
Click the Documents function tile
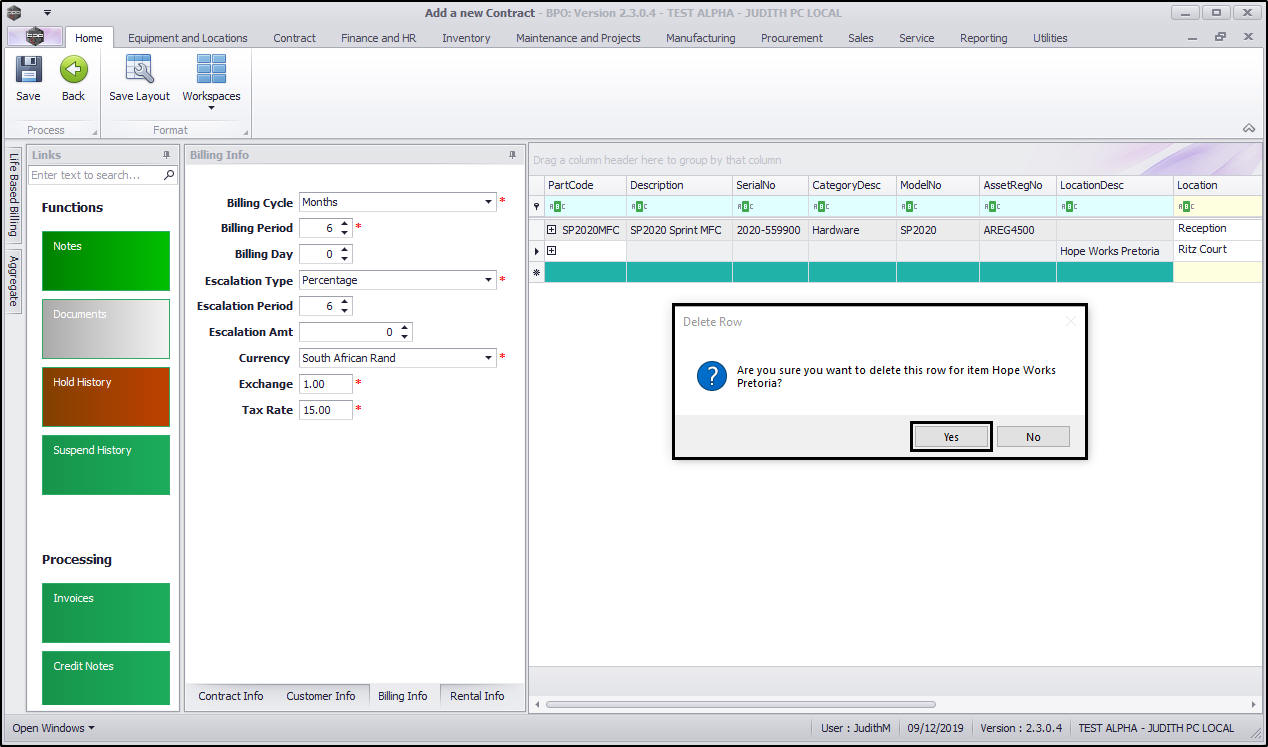(106, 329)
